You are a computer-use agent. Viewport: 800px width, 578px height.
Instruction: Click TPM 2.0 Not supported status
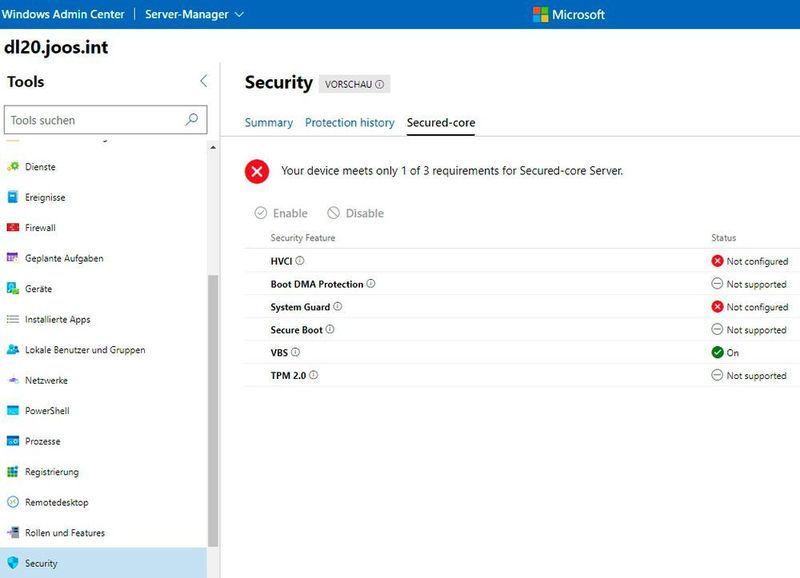749,375
